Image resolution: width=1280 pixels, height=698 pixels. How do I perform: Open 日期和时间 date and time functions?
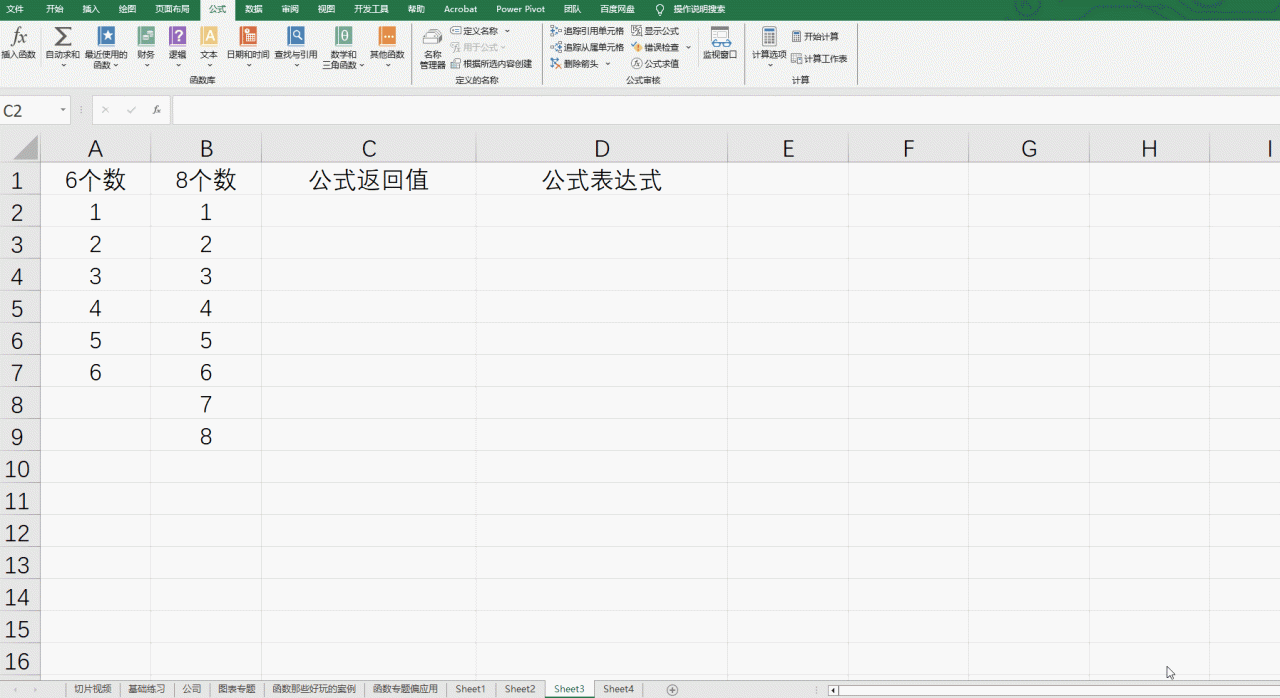(247, 47)
